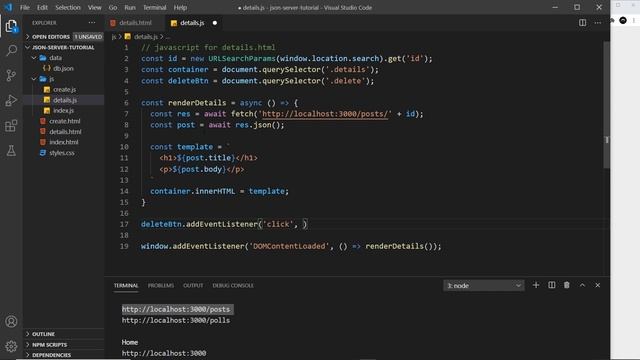Collapse the js folder
Image resolution: width=640 pixels, height=360 pixels.
pos(51,79)
